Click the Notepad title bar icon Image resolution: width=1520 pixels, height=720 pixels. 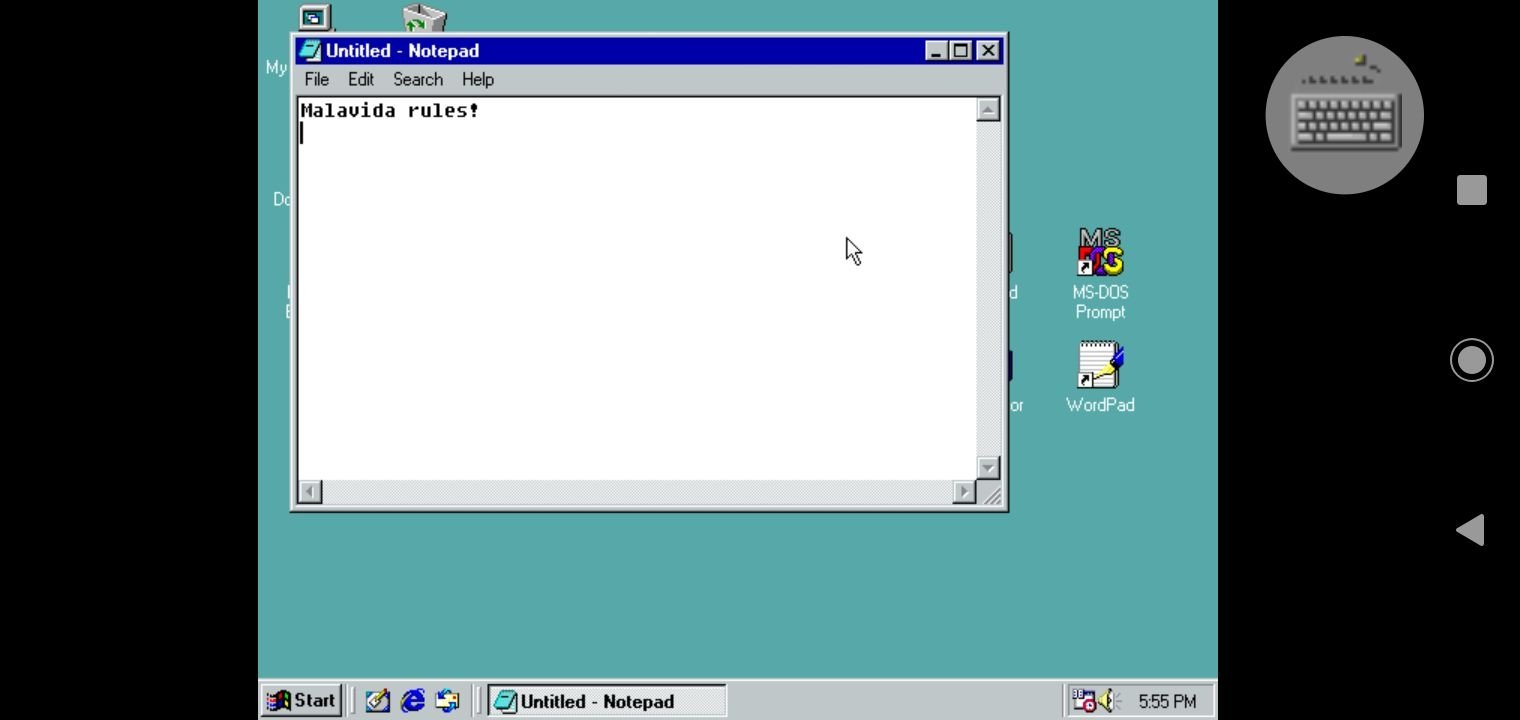pyautogui.click(x=310, y=50)
